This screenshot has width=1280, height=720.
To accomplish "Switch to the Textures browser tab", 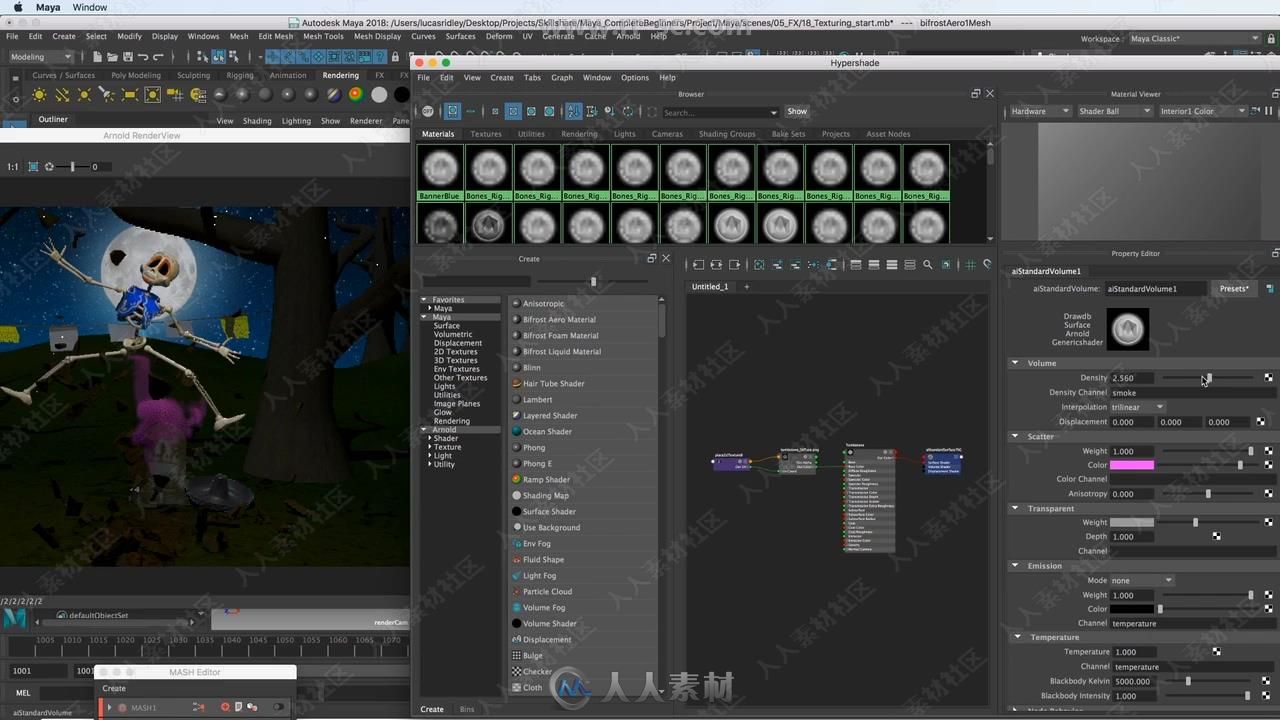I will pyautogui.click(x=486, y=134).
